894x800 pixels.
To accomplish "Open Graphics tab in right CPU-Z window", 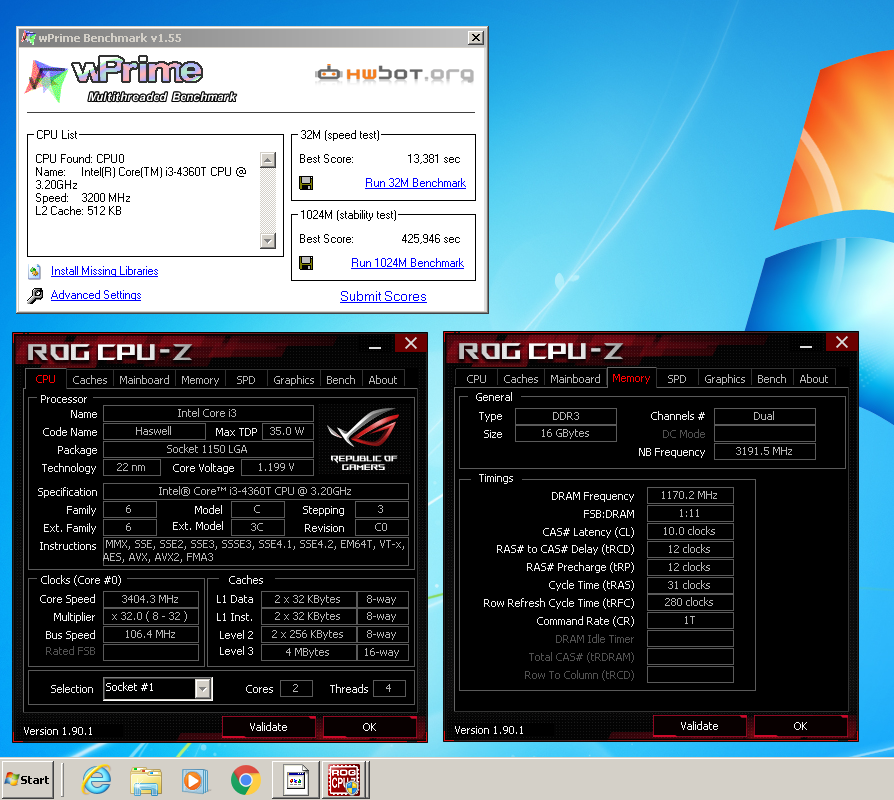I will click(725, 379).
